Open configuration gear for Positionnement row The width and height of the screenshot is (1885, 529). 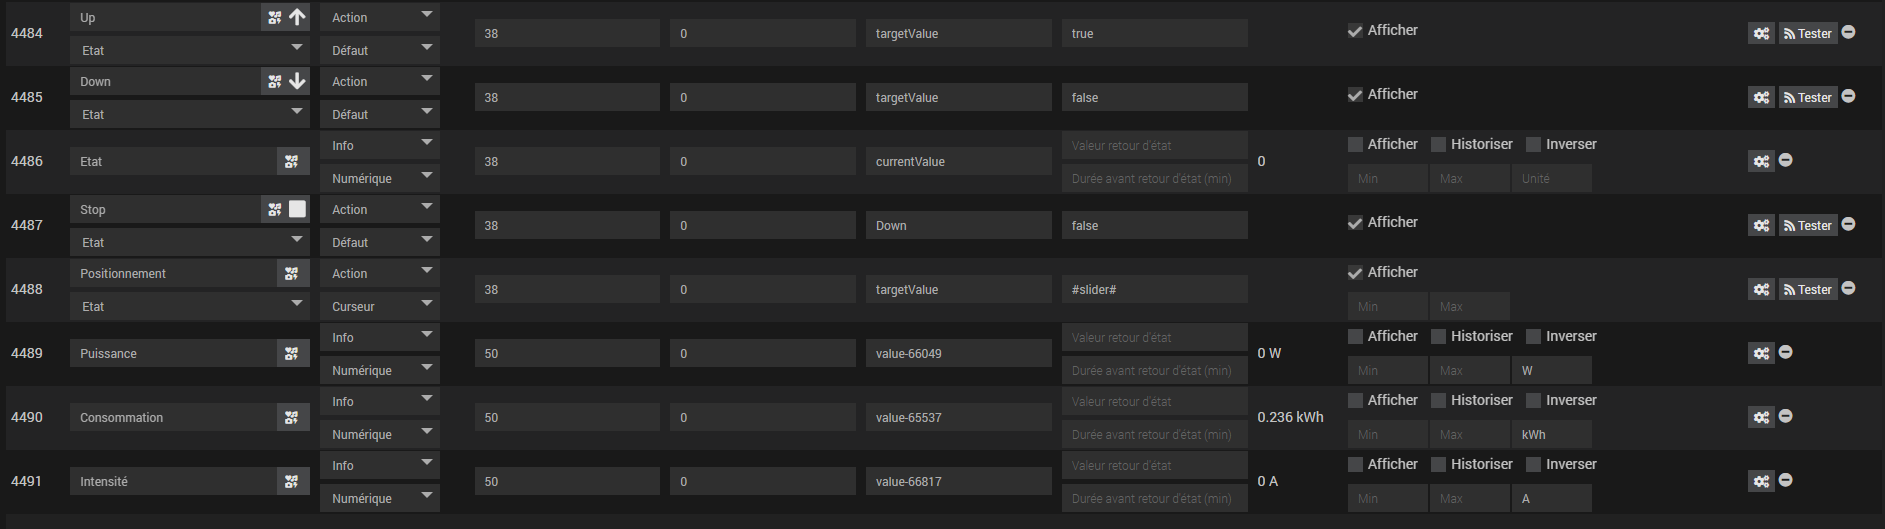point(1761,290)
